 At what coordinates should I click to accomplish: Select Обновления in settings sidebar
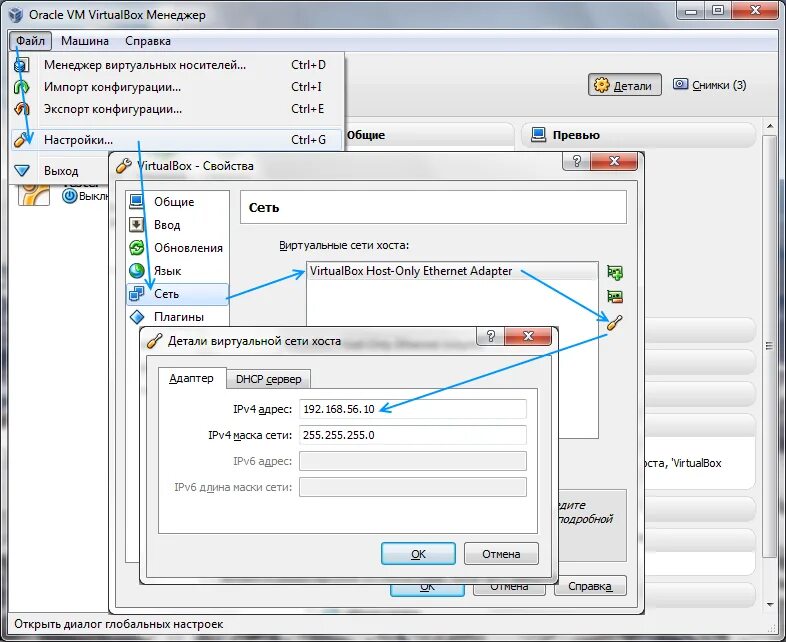tap(177, 248)
